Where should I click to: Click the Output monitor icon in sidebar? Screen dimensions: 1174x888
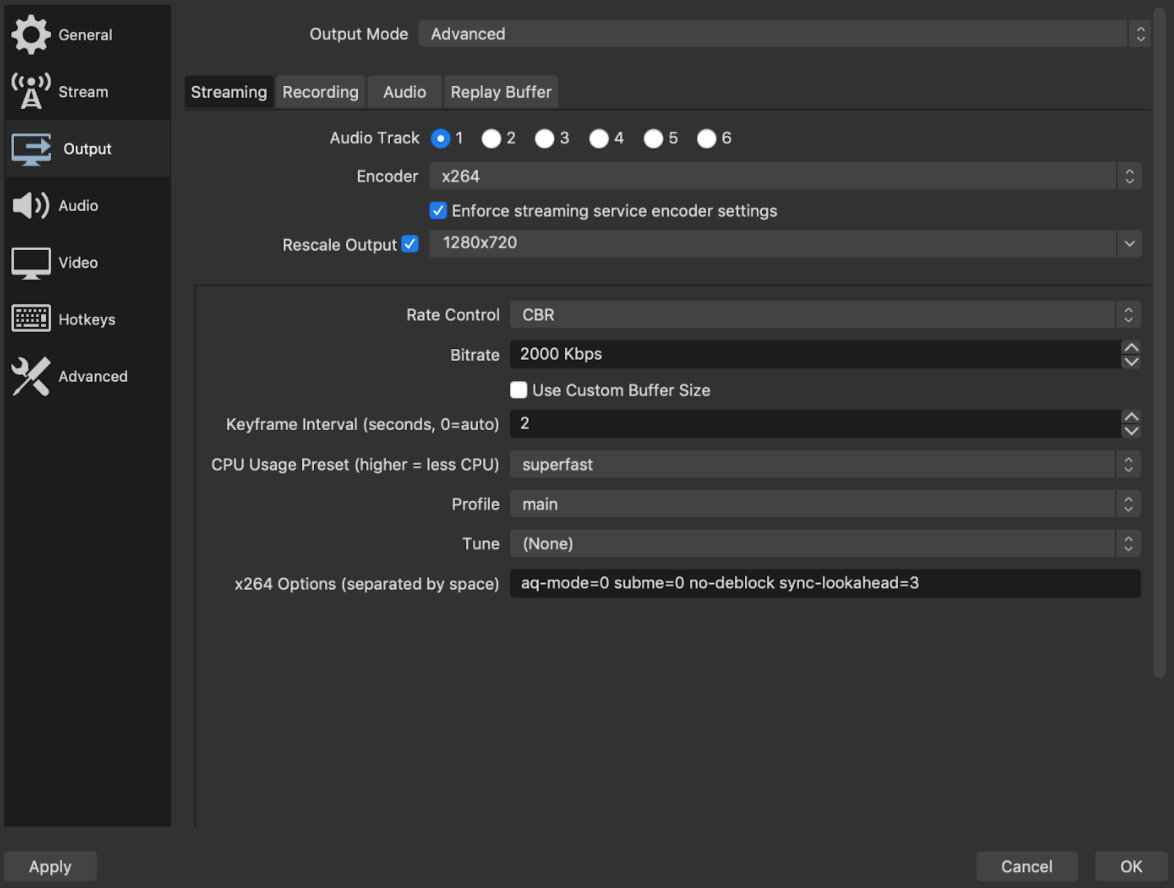pos(31,149)
